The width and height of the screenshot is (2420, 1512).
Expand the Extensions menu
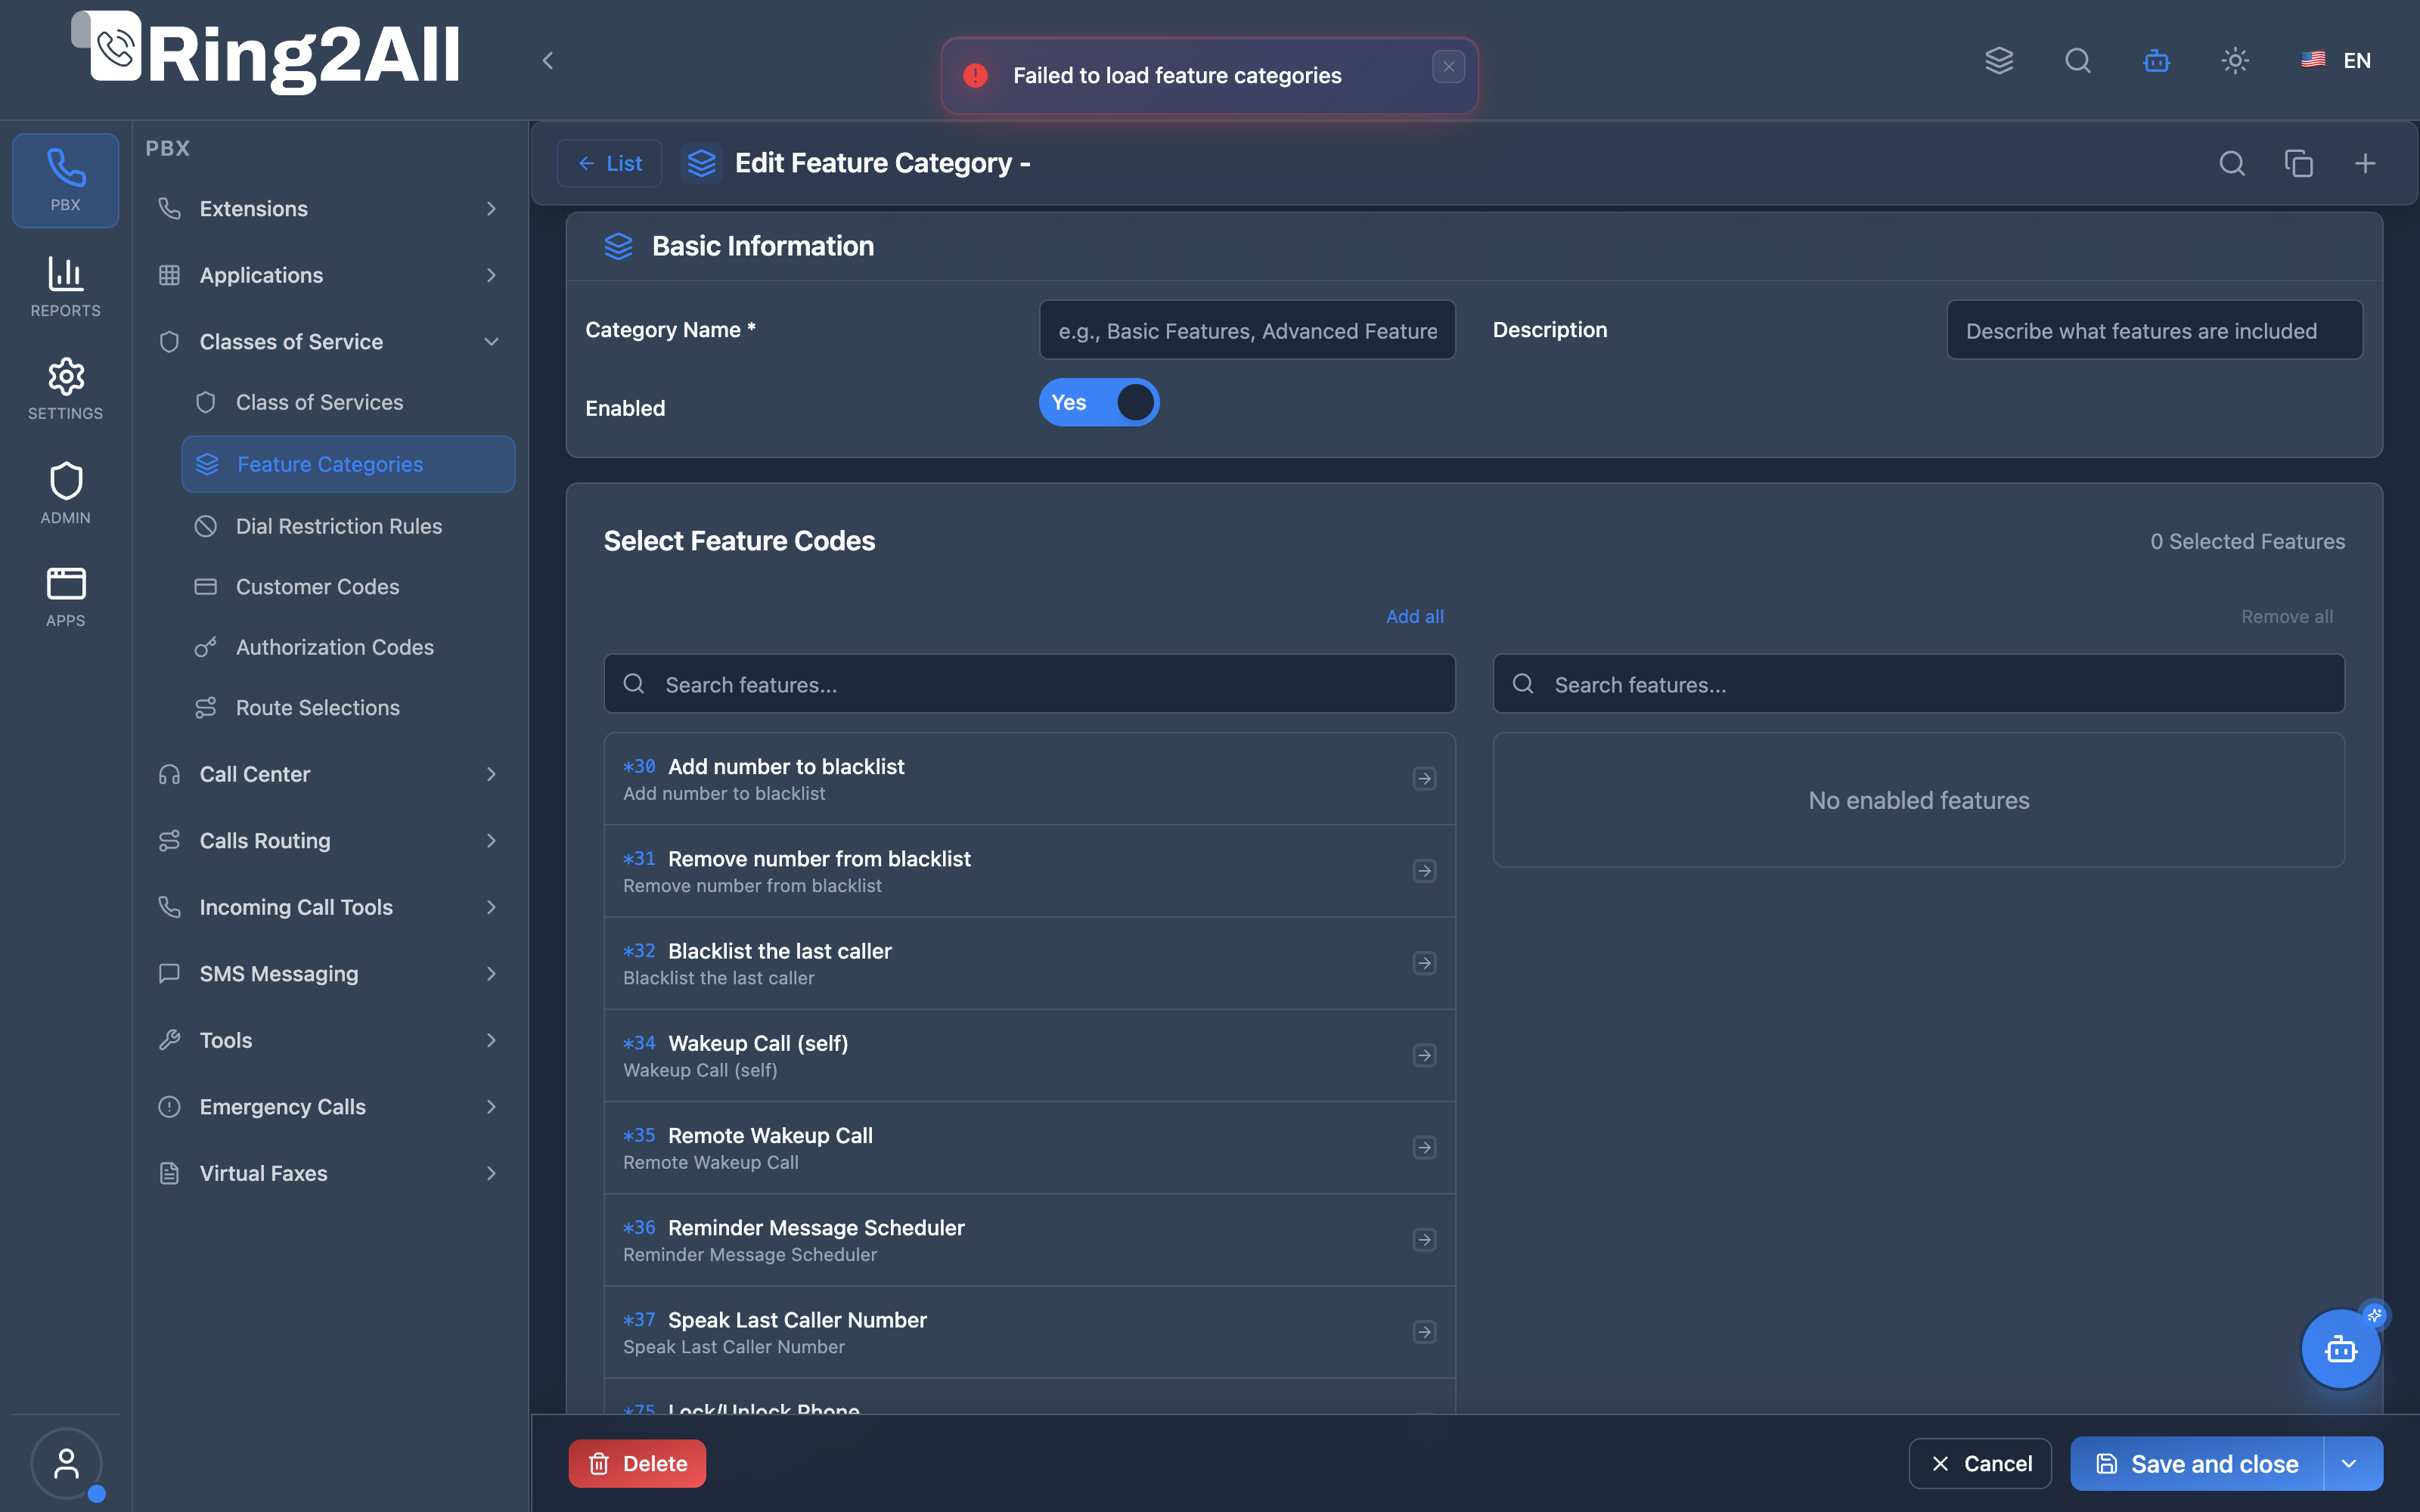pyautogui.click(x=329, y=209)
